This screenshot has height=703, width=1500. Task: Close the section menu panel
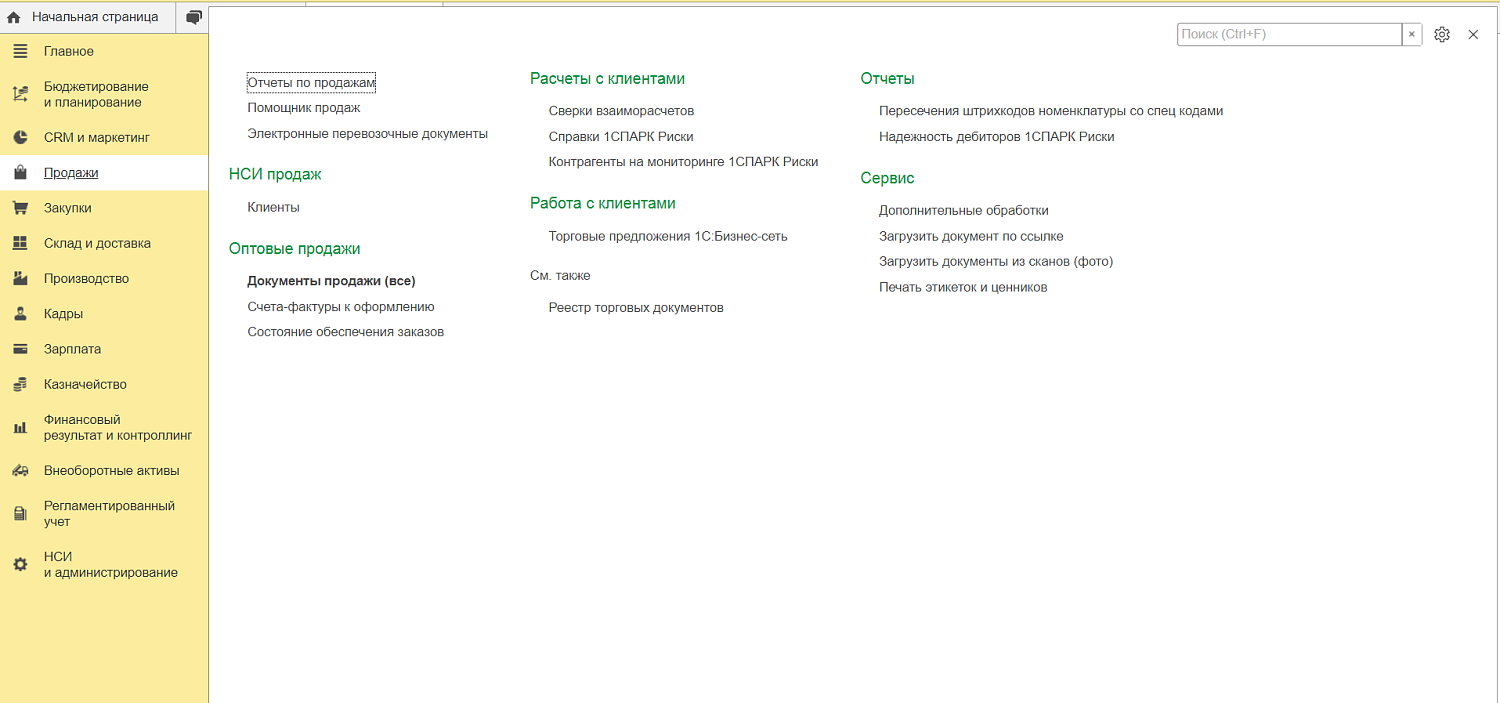pyautogui.click(x=1473, y=35)
